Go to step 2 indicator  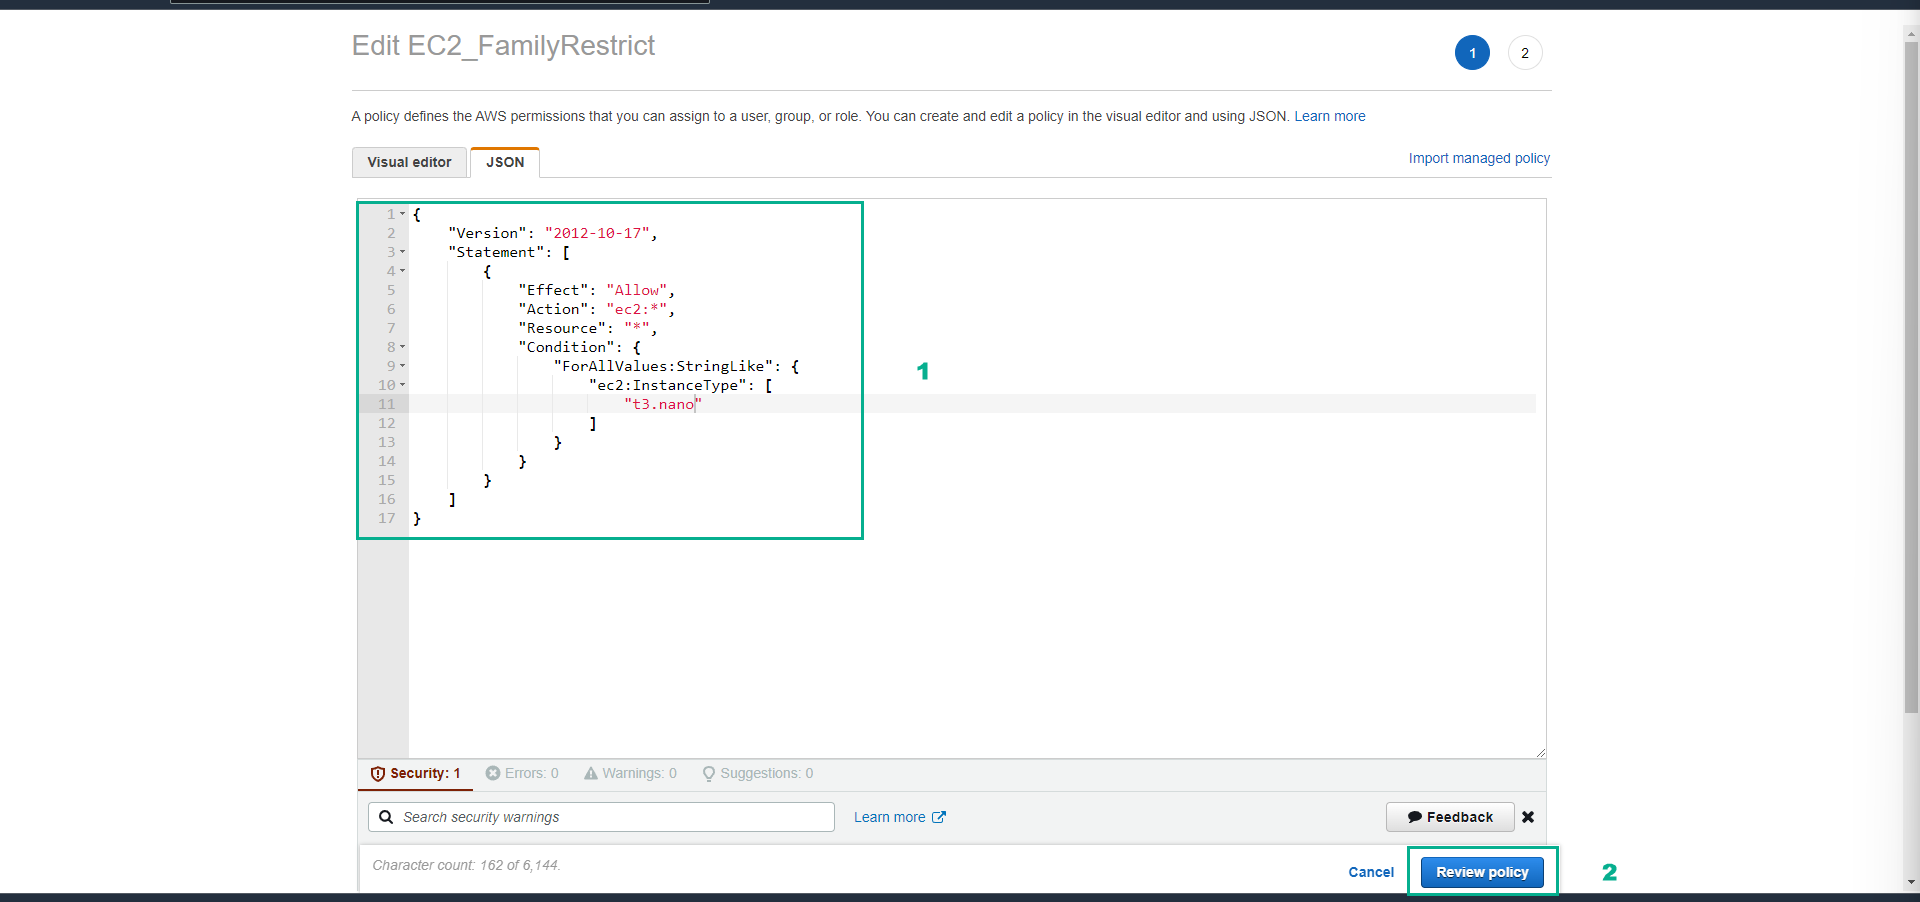point(1525,53)
